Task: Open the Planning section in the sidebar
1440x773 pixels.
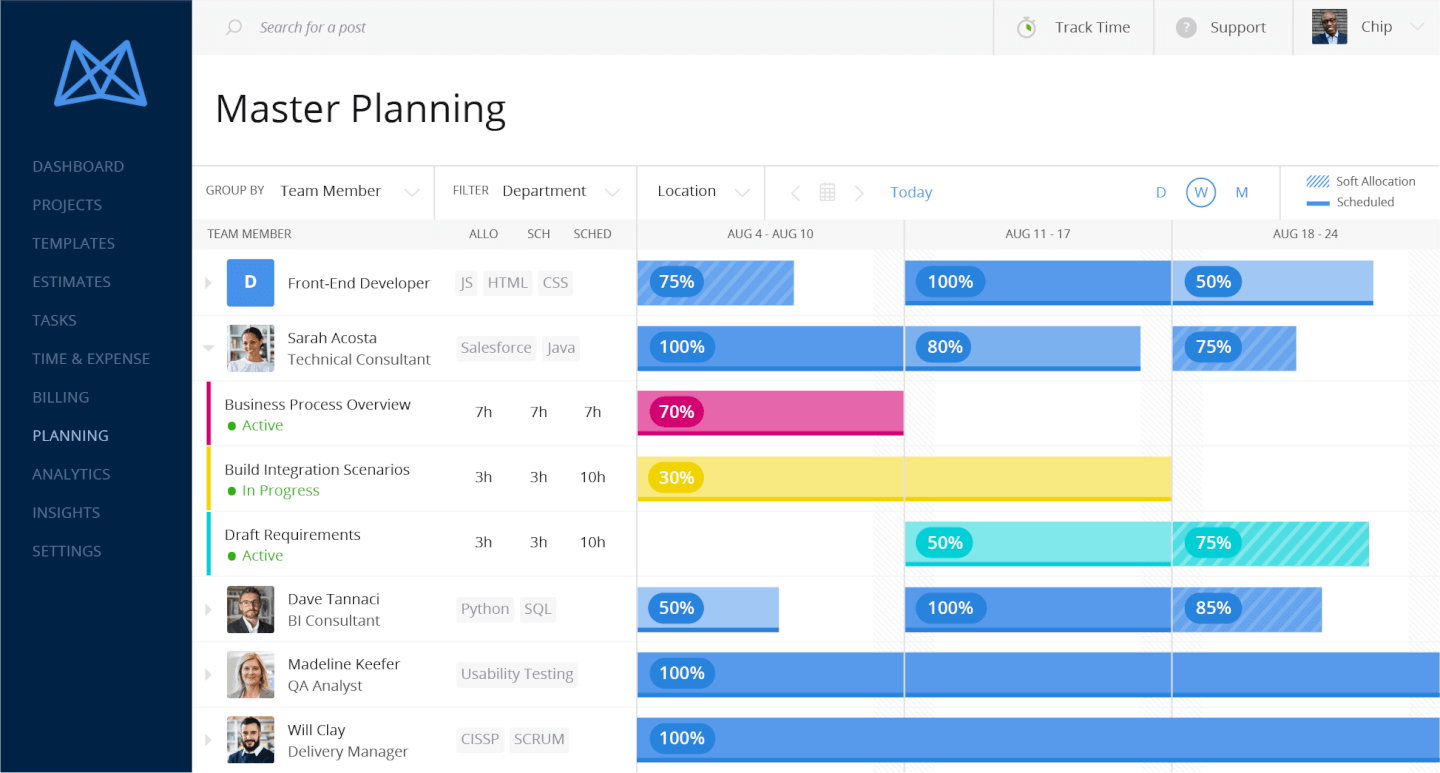Action: (70, 435)
